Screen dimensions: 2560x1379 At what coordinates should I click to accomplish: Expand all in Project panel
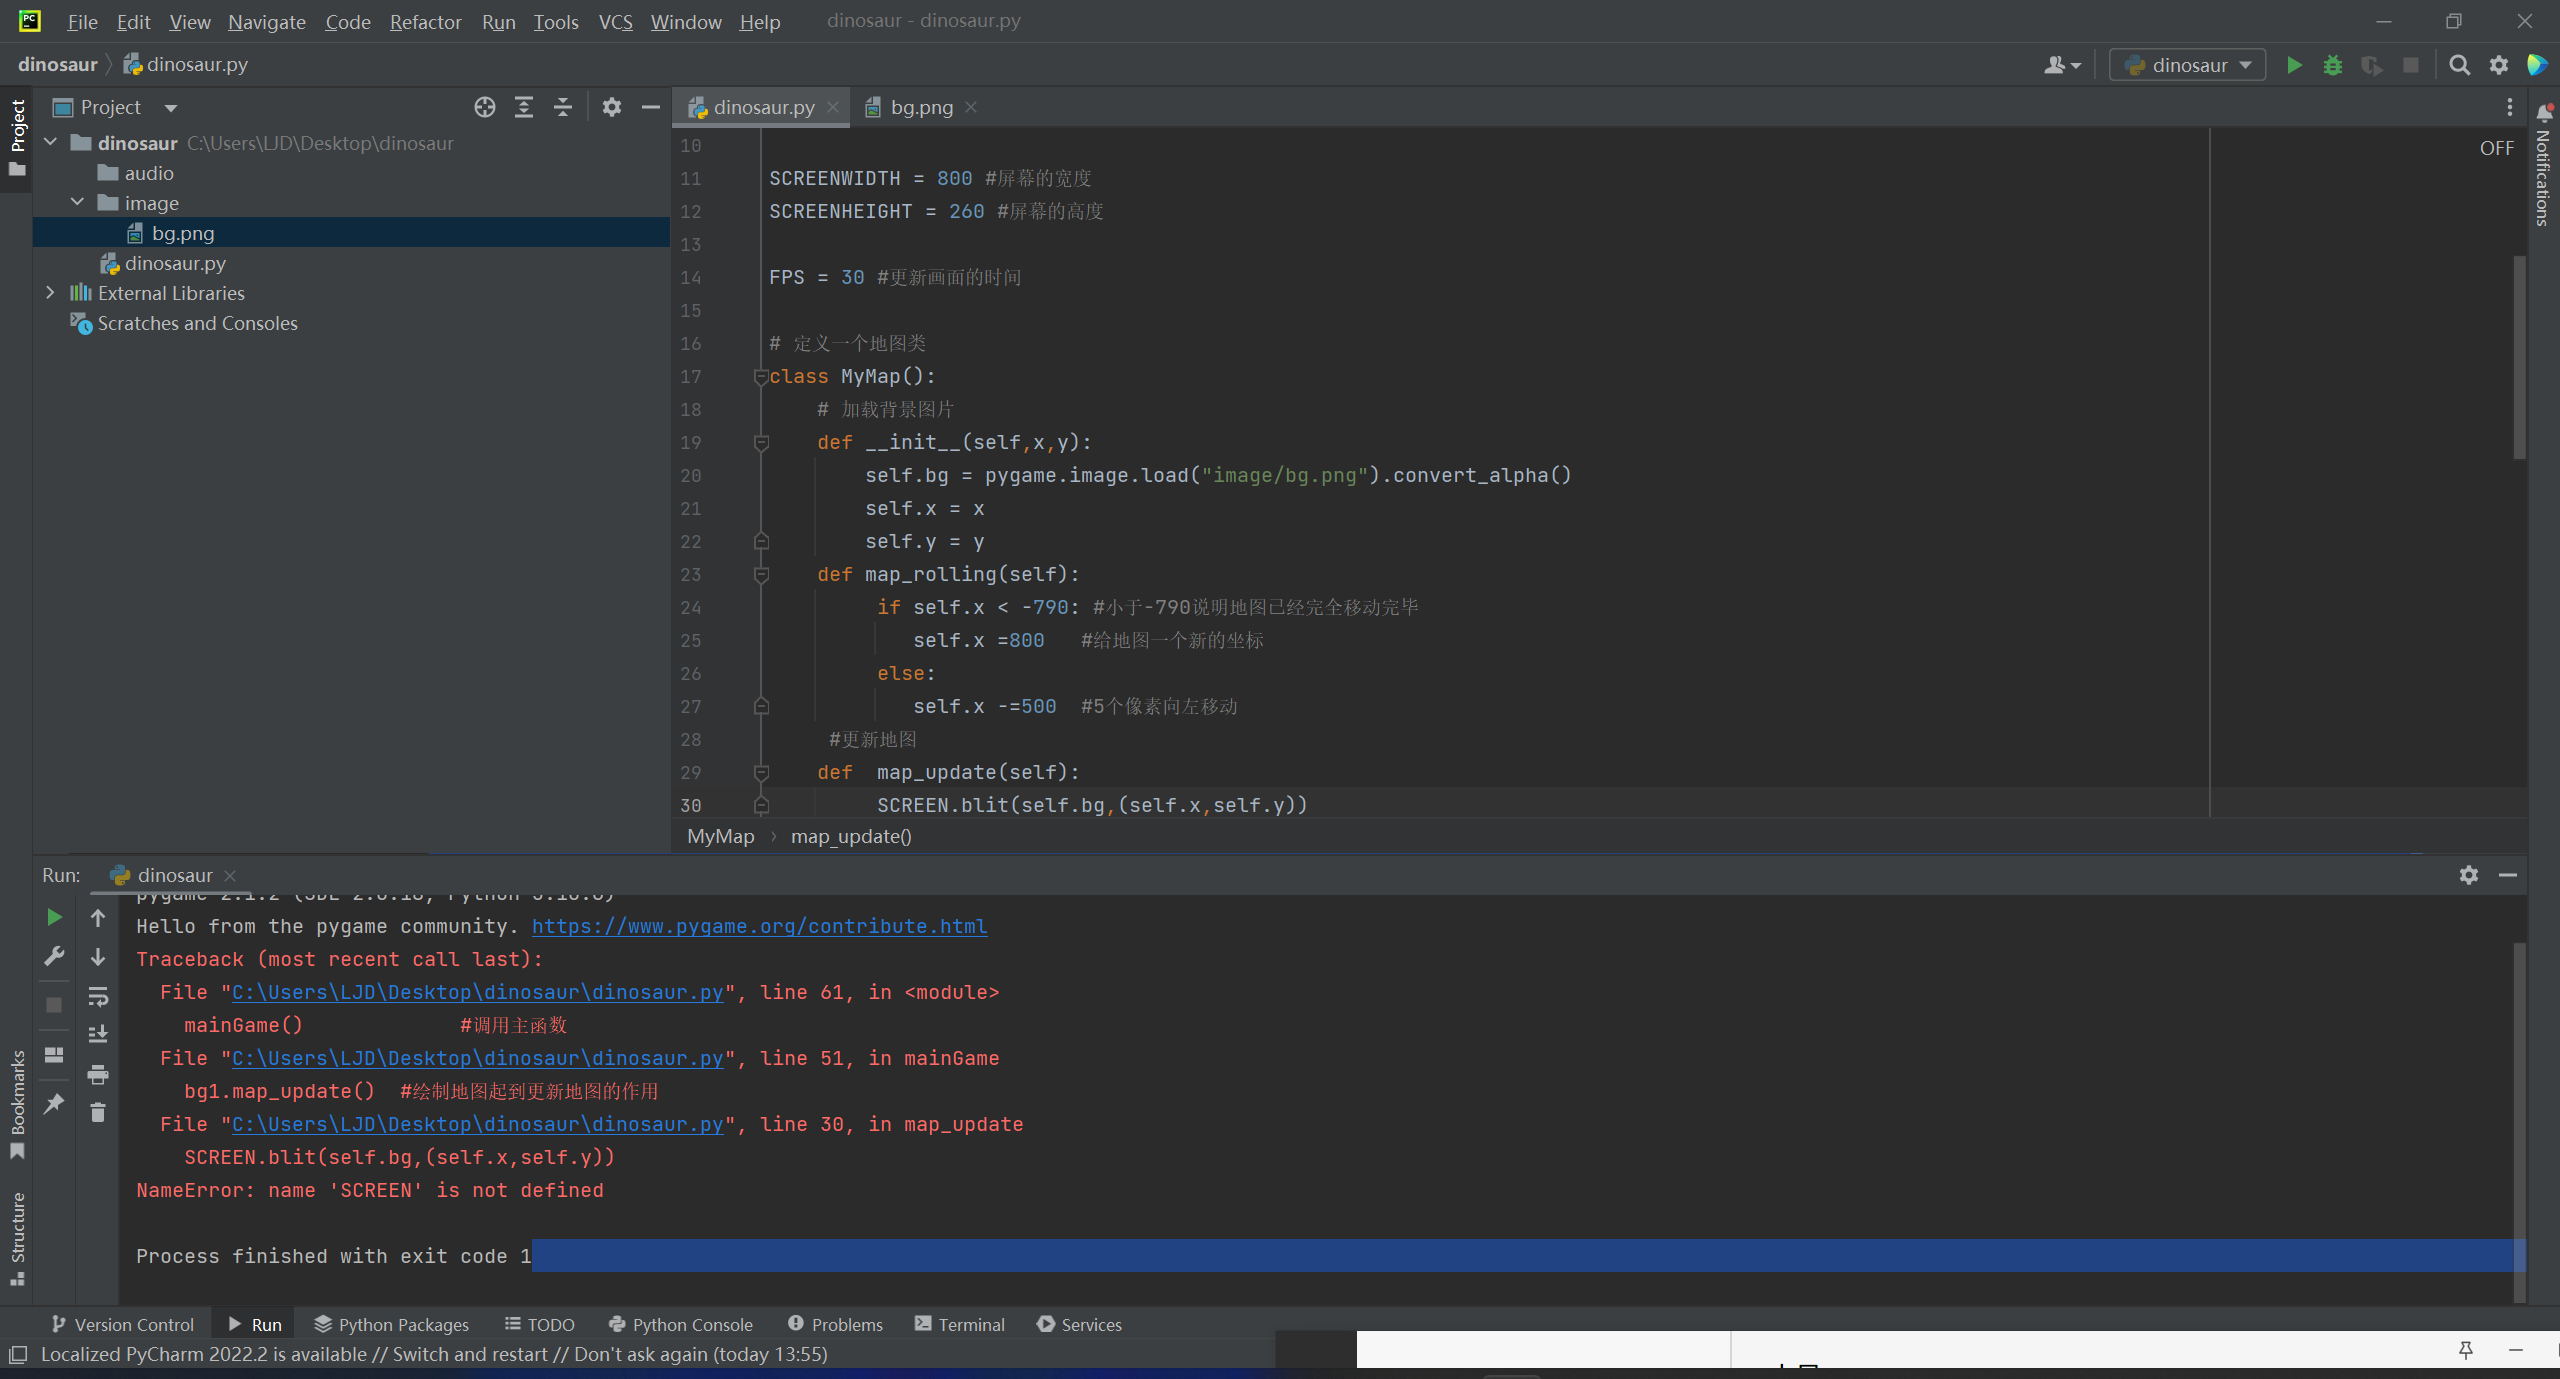click(524, 107)
